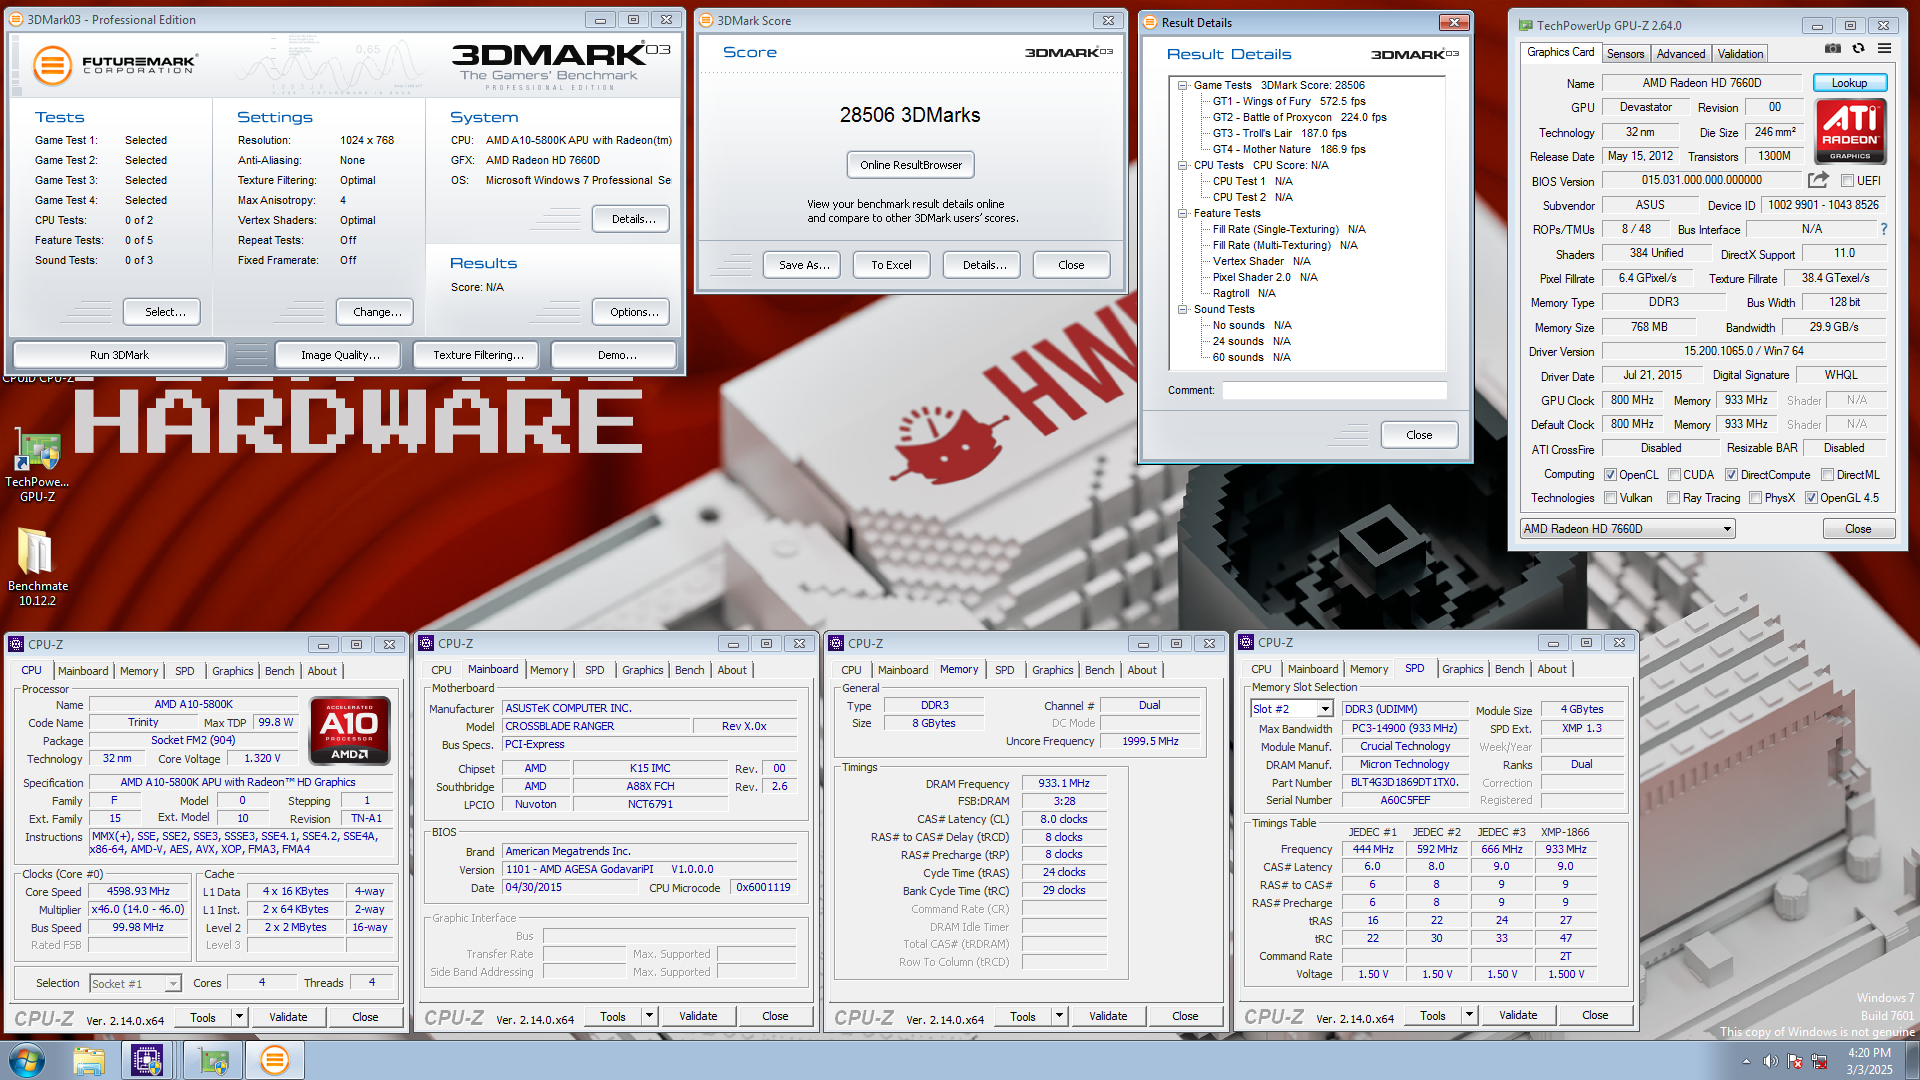Open Benchmate 10.12.2 desktop folder
Viewport: 1920px width, 1080px height.
tap(37, 566)
